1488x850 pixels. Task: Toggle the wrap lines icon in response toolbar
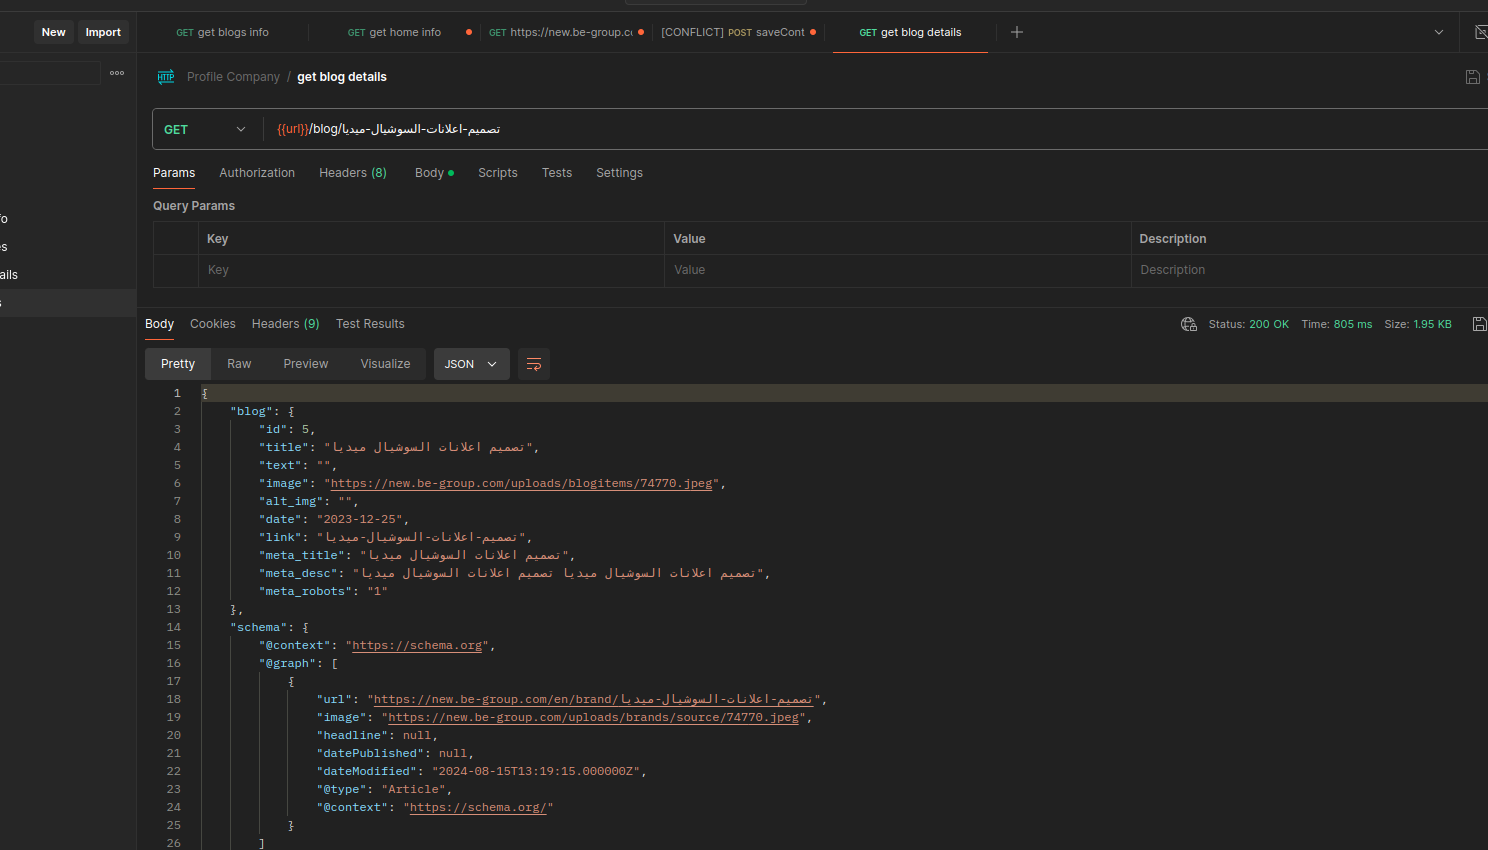[x=534, y=364]
